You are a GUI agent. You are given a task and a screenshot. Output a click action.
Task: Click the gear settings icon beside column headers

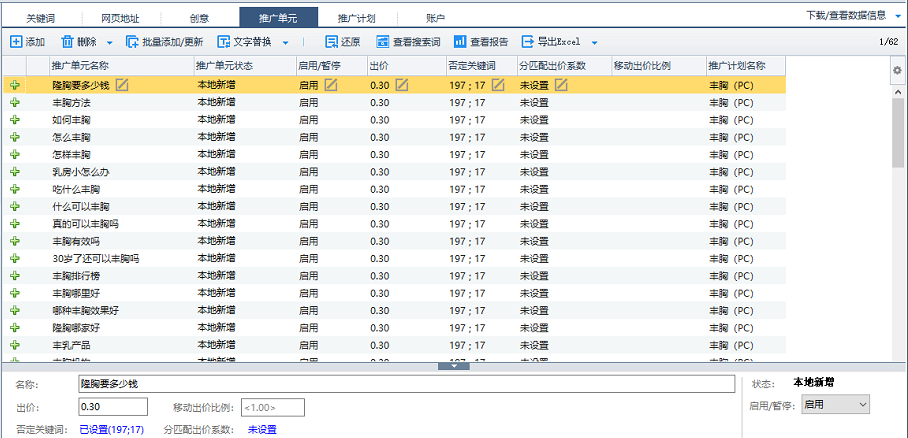pos(896,70)
